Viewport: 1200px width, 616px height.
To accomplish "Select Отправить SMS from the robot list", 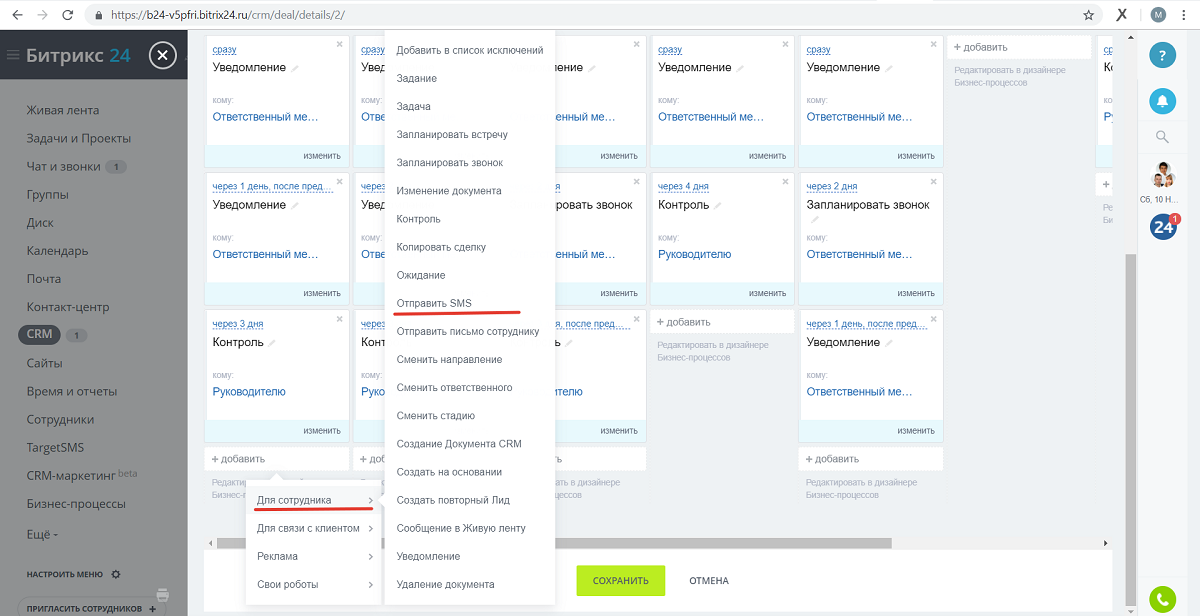I will 434,303.
